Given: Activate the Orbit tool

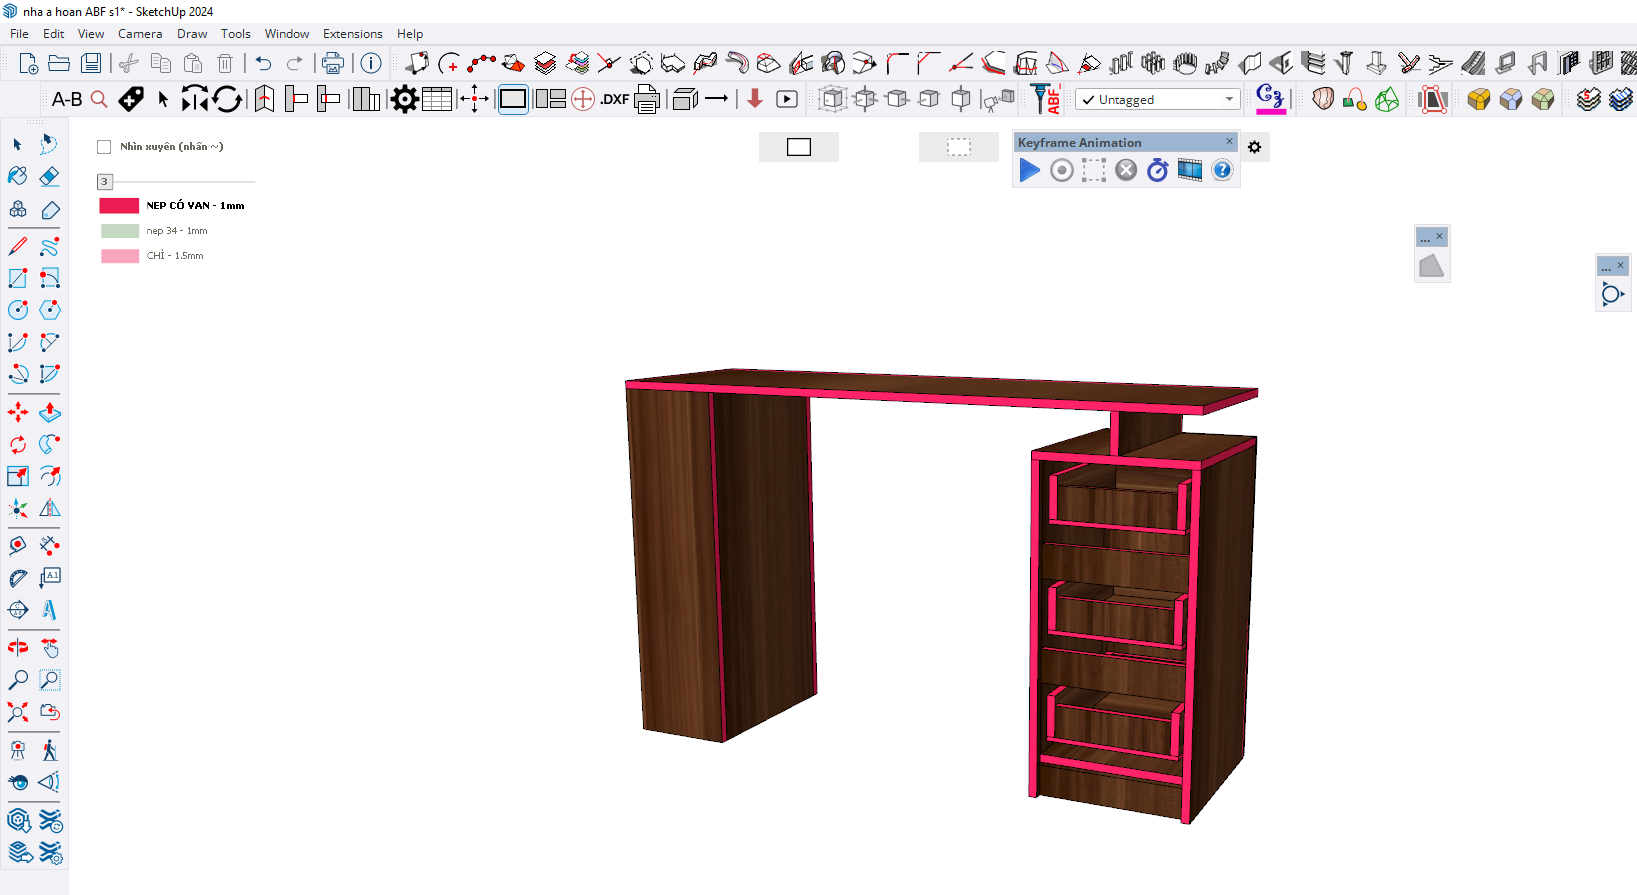Looking at the screenshot, I should point(18,648).
